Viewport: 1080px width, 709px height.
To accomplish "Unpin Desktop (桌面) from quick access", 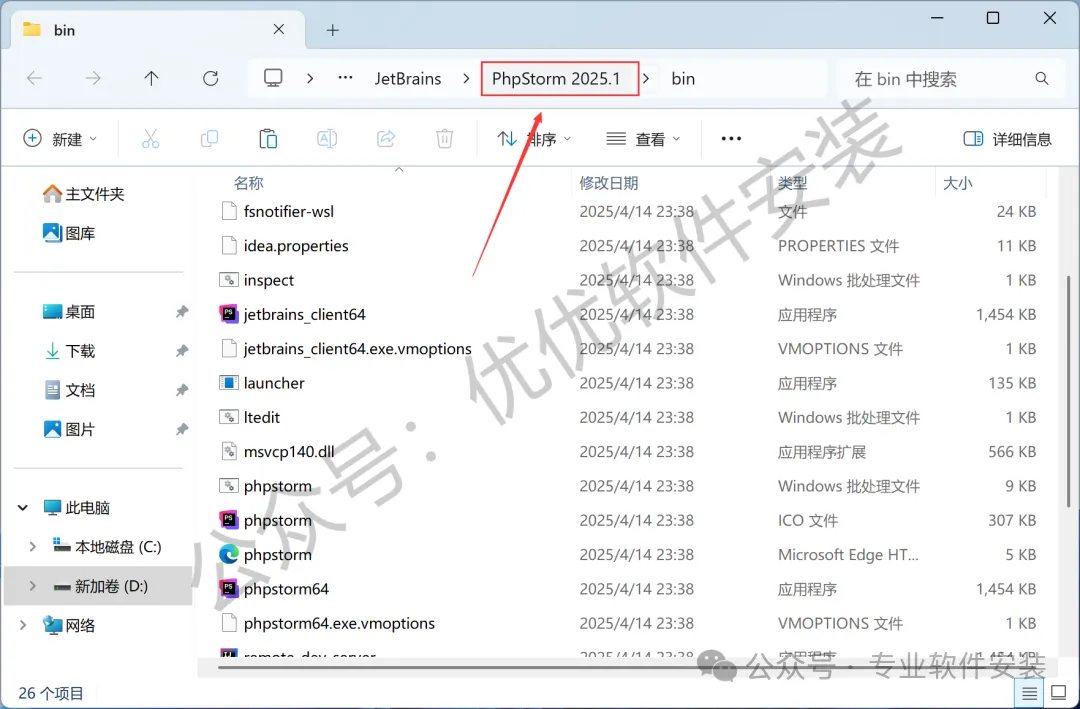I will click(x=181, y=312).
